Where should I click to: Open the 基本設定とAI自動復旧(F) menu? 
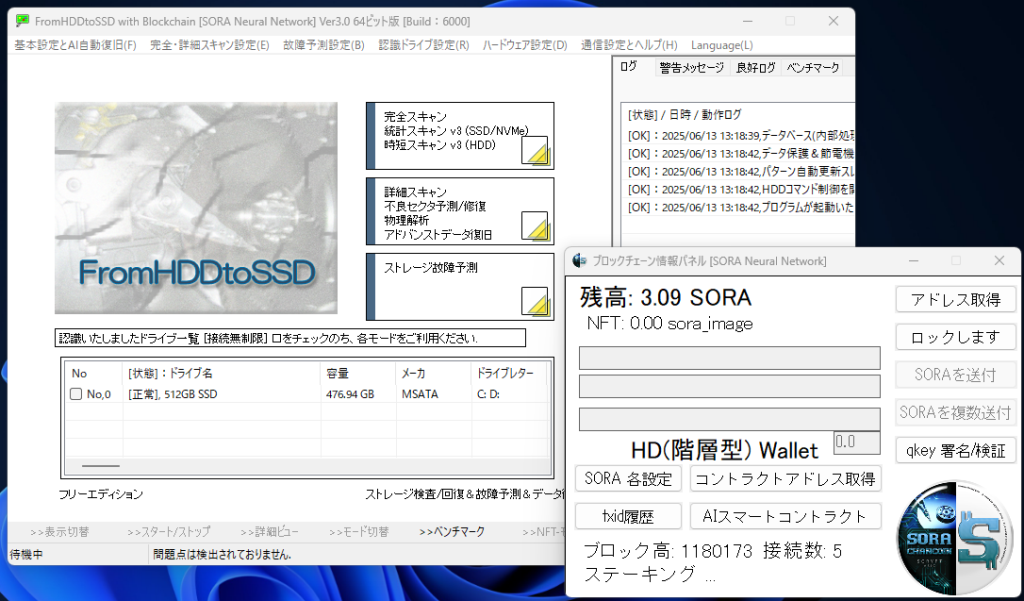click(x=76, y=45)
